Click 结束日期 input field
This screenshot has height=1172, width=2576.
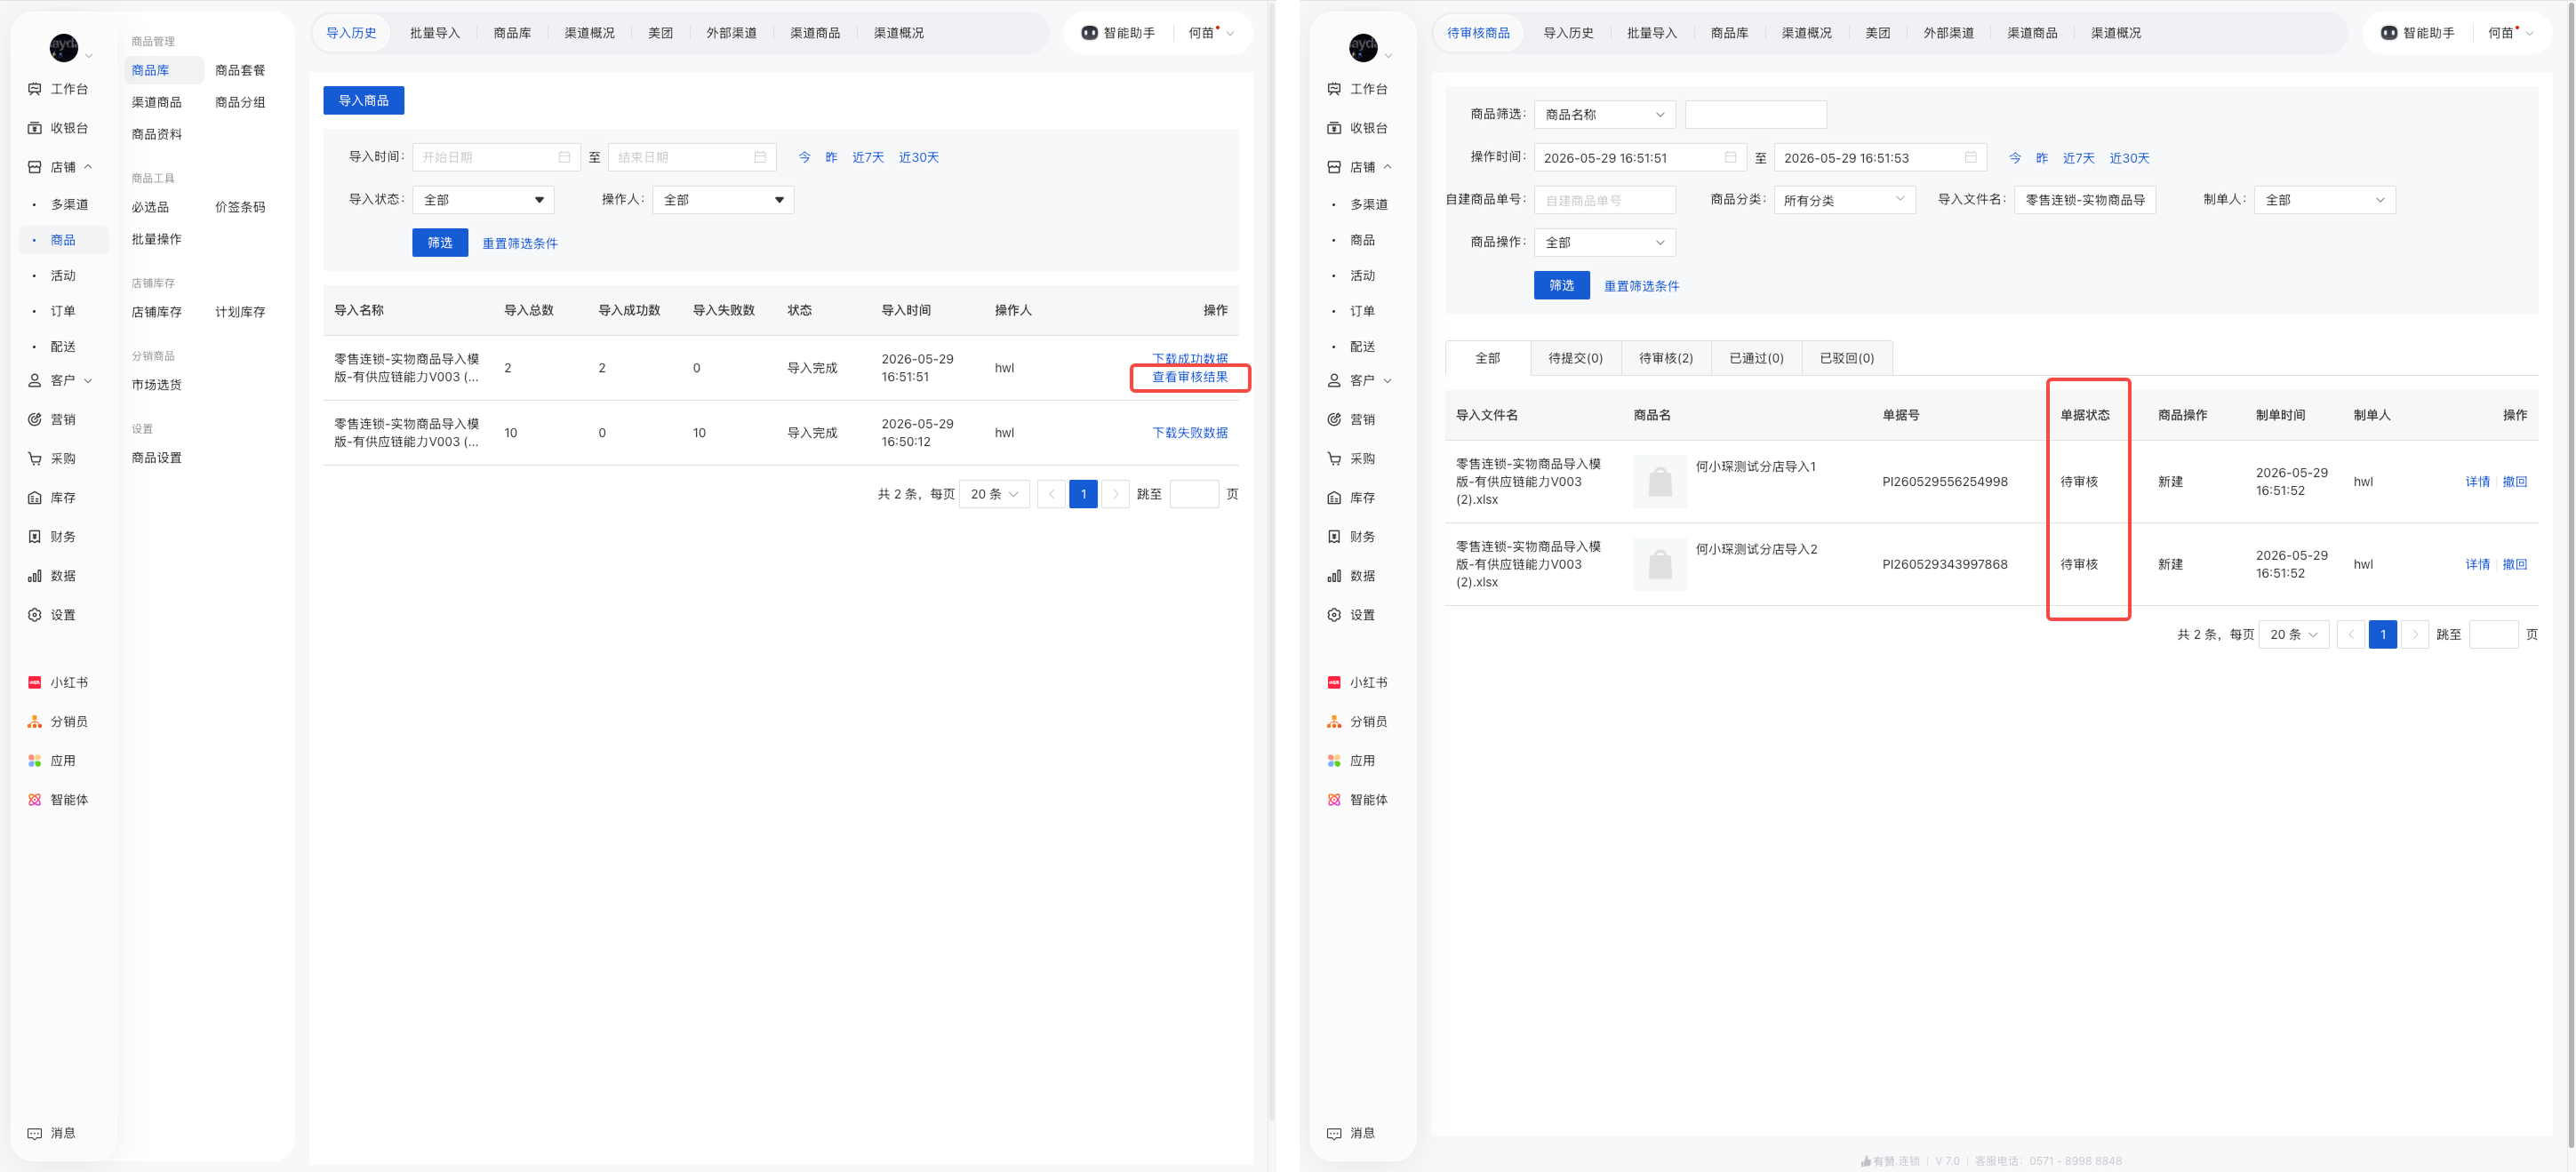pos(691,157)
